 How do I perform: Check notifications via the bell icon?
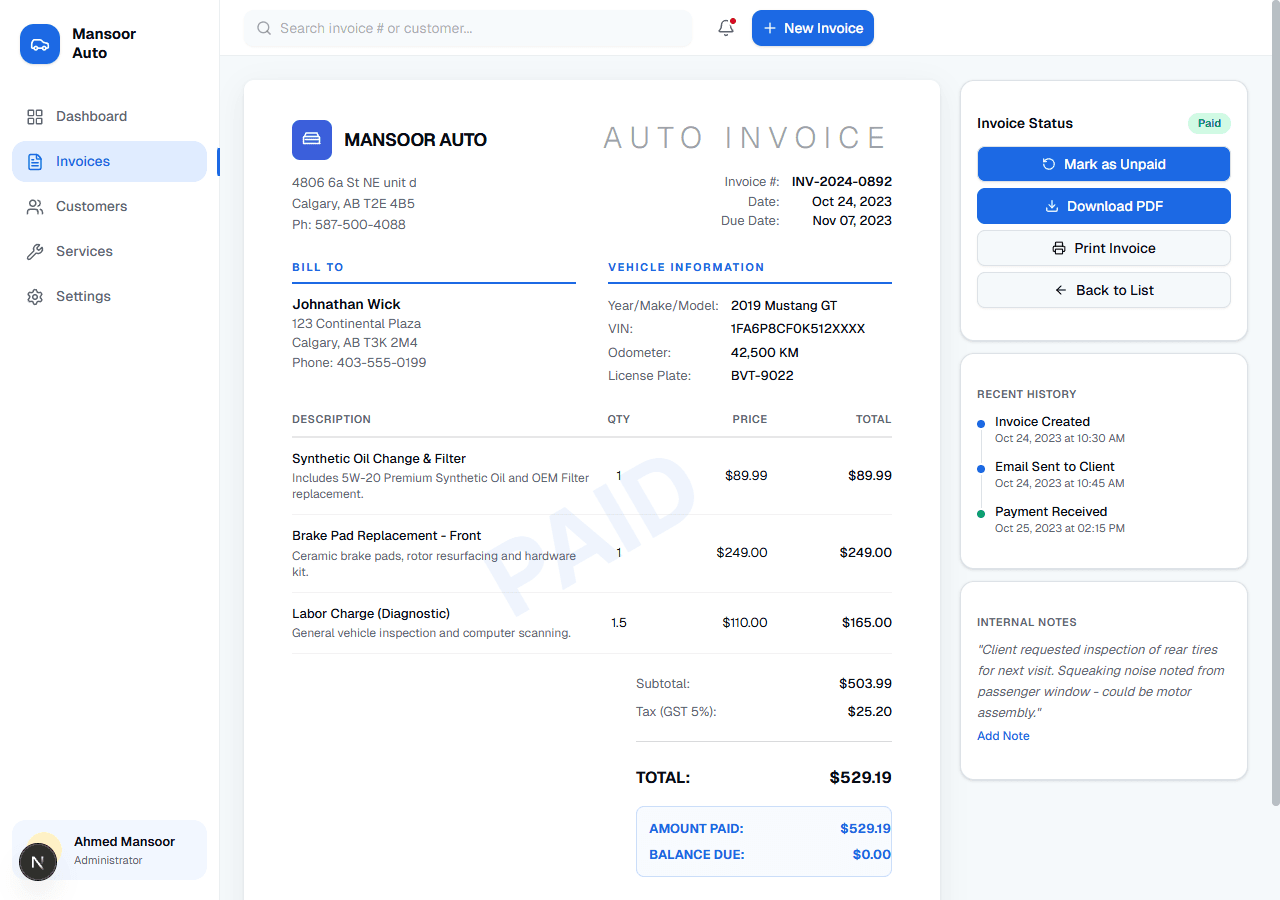[x=725, y=28]
